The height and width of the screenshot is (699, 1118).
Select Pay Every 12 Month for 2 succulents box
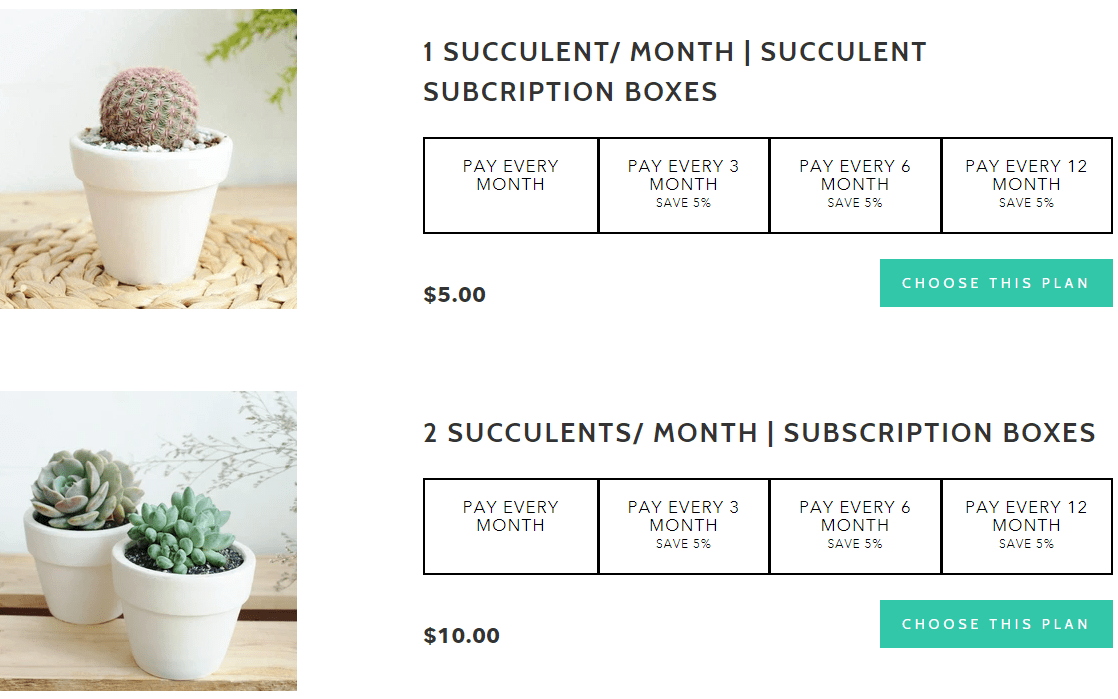[x=1026, y=526]
